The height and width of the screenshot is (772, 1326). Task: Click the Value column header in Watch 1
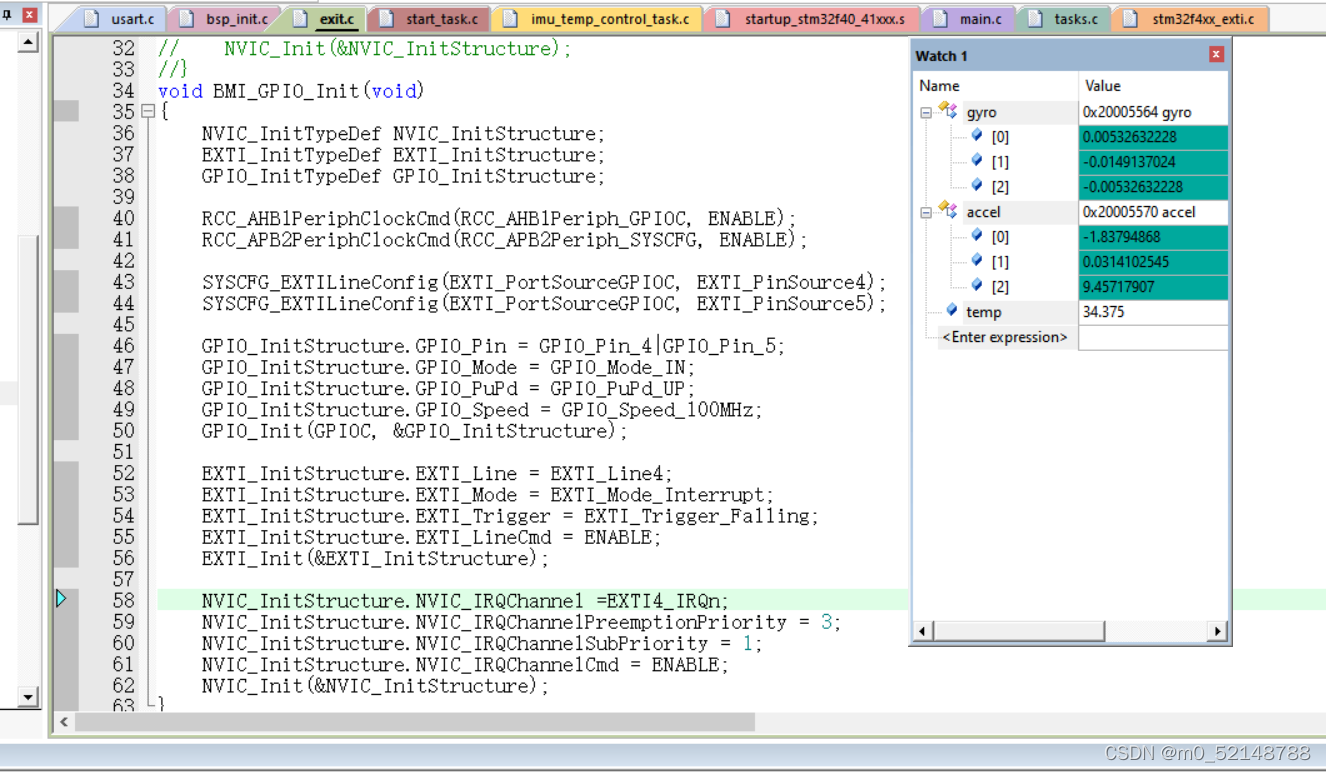(x=1153, y=86)
